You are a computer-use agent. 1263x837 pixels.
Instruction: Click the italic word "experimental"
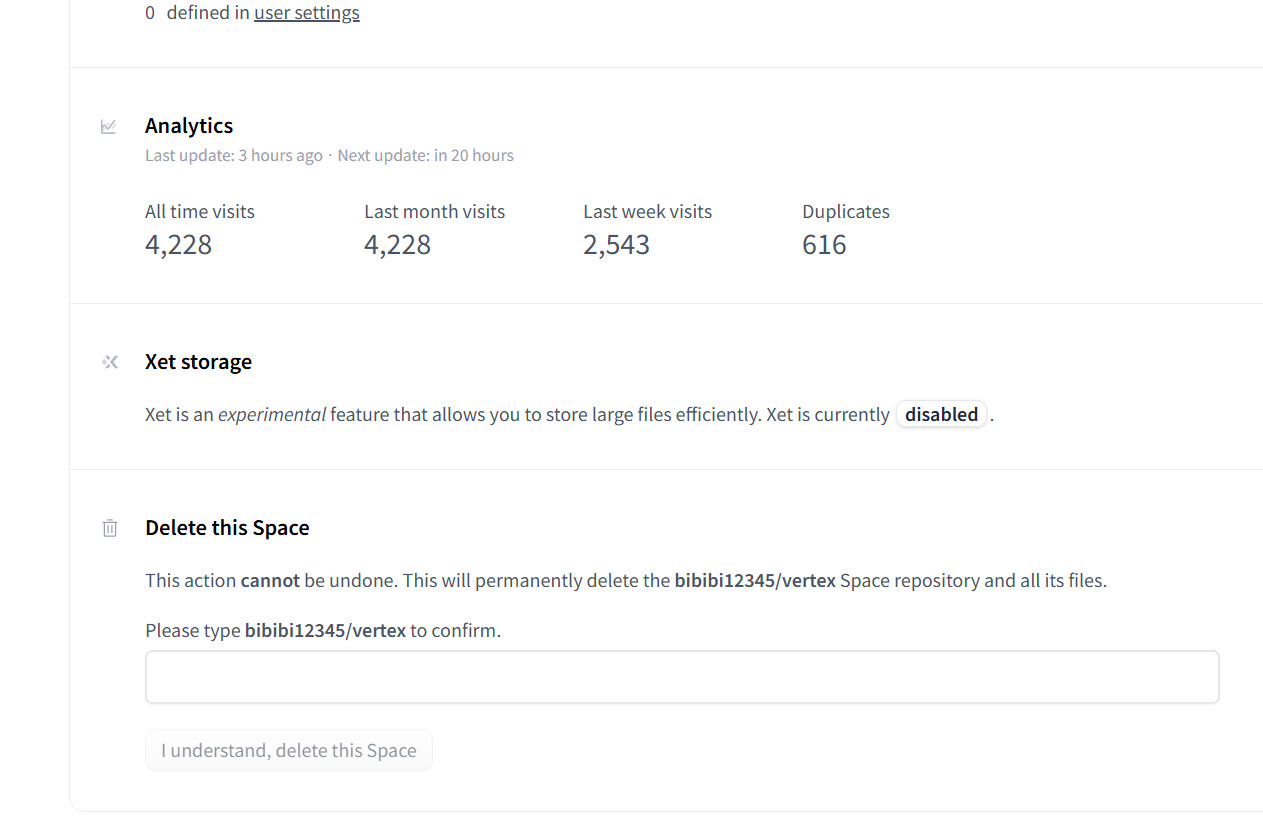[272, 414]
